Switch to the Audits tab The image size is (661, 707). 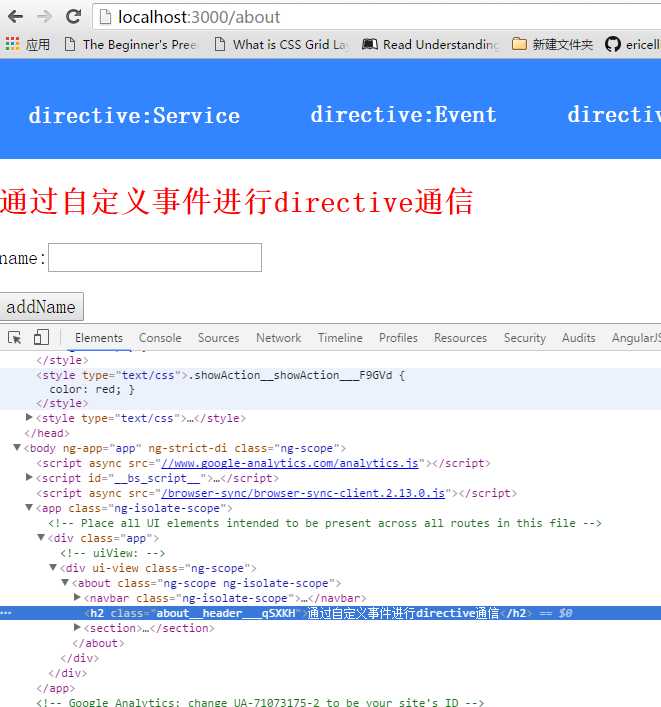click(x=578, y=338)
